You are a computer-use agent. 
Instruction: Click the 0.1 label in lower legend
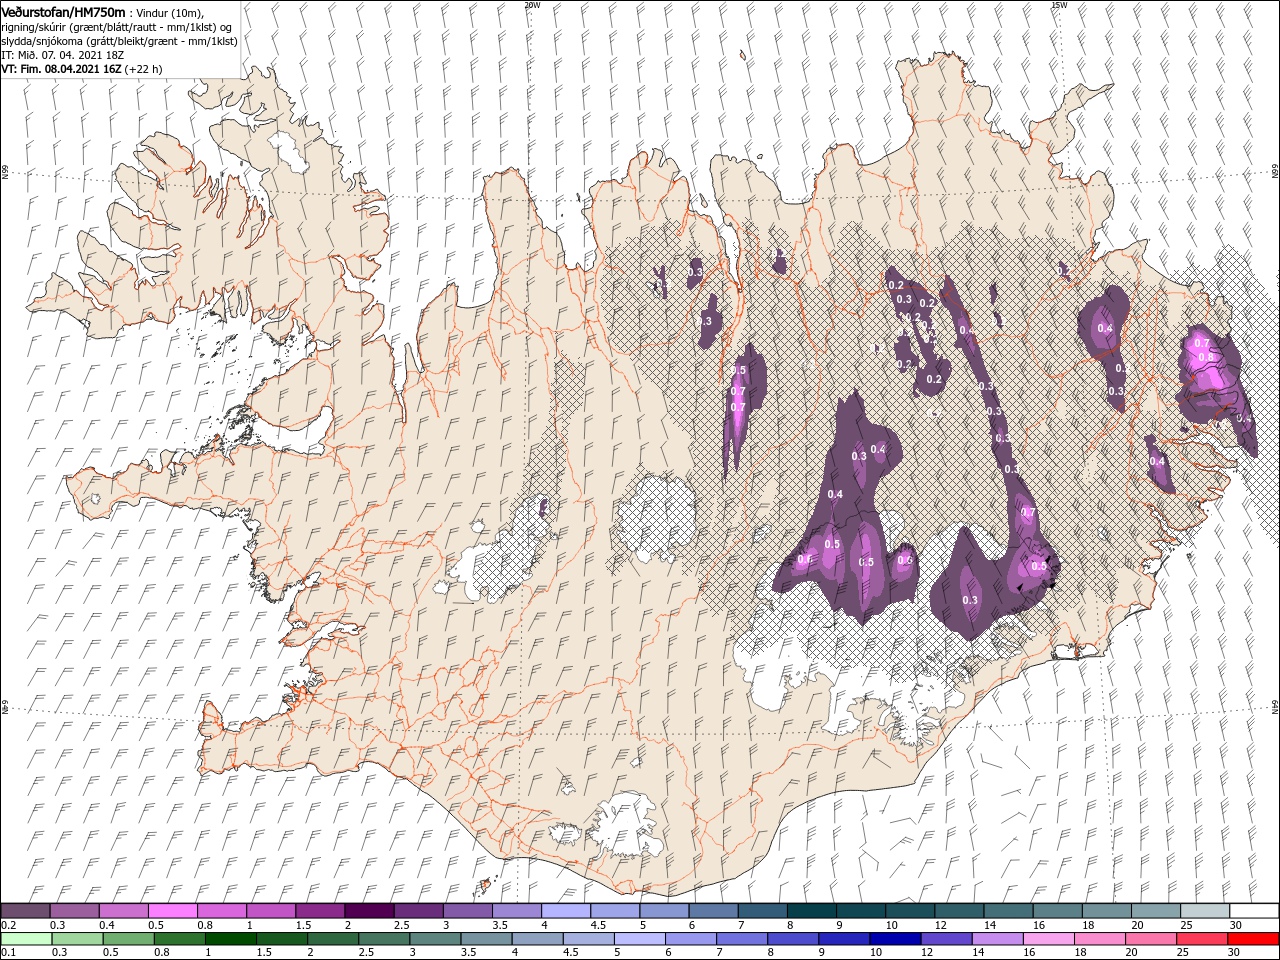[x=8, y=953]
